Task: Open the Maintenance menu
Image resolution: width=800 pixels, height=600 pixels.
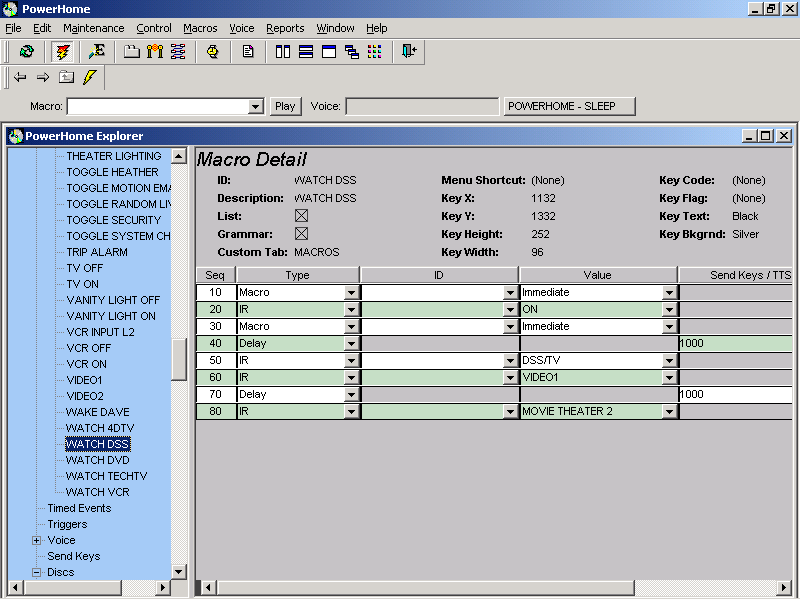Action: 94,28
